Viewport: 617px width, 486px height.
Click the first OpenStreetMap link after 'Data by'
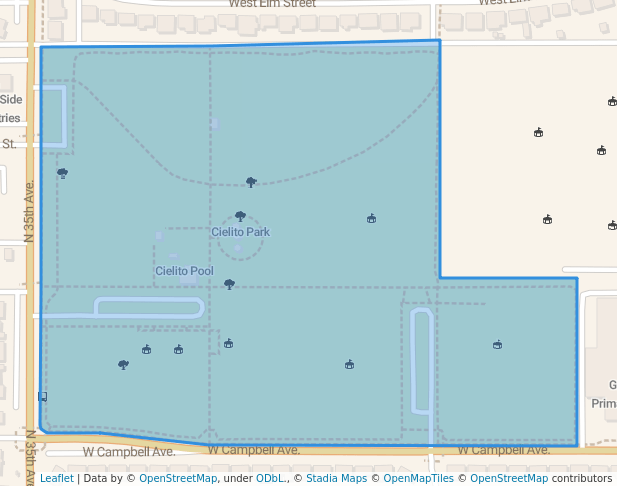[x=178, y=478]
